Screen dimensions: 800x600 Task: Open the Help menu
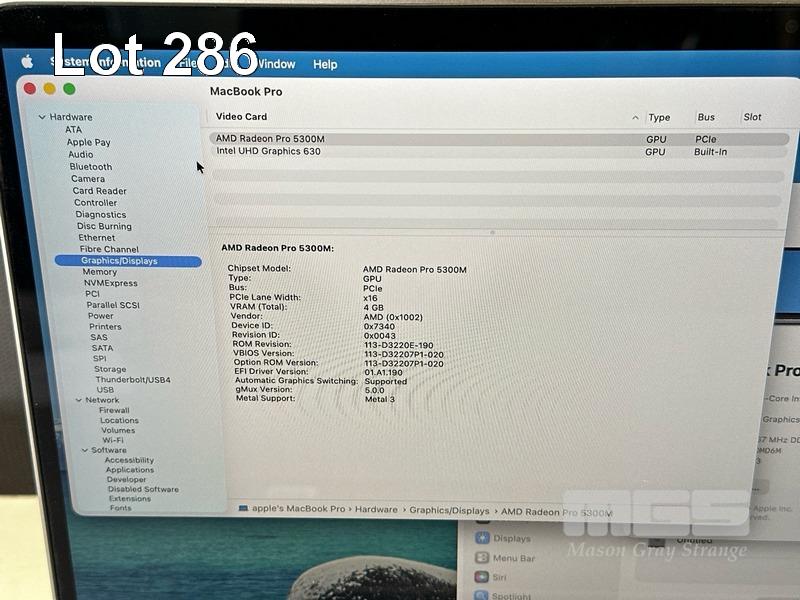[325, 64]
